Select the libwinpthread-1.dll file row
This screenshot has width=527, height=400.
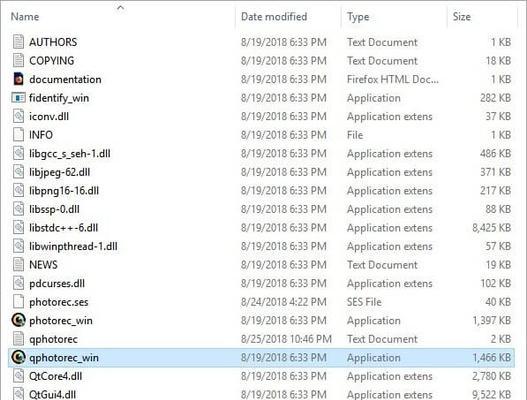261,246
